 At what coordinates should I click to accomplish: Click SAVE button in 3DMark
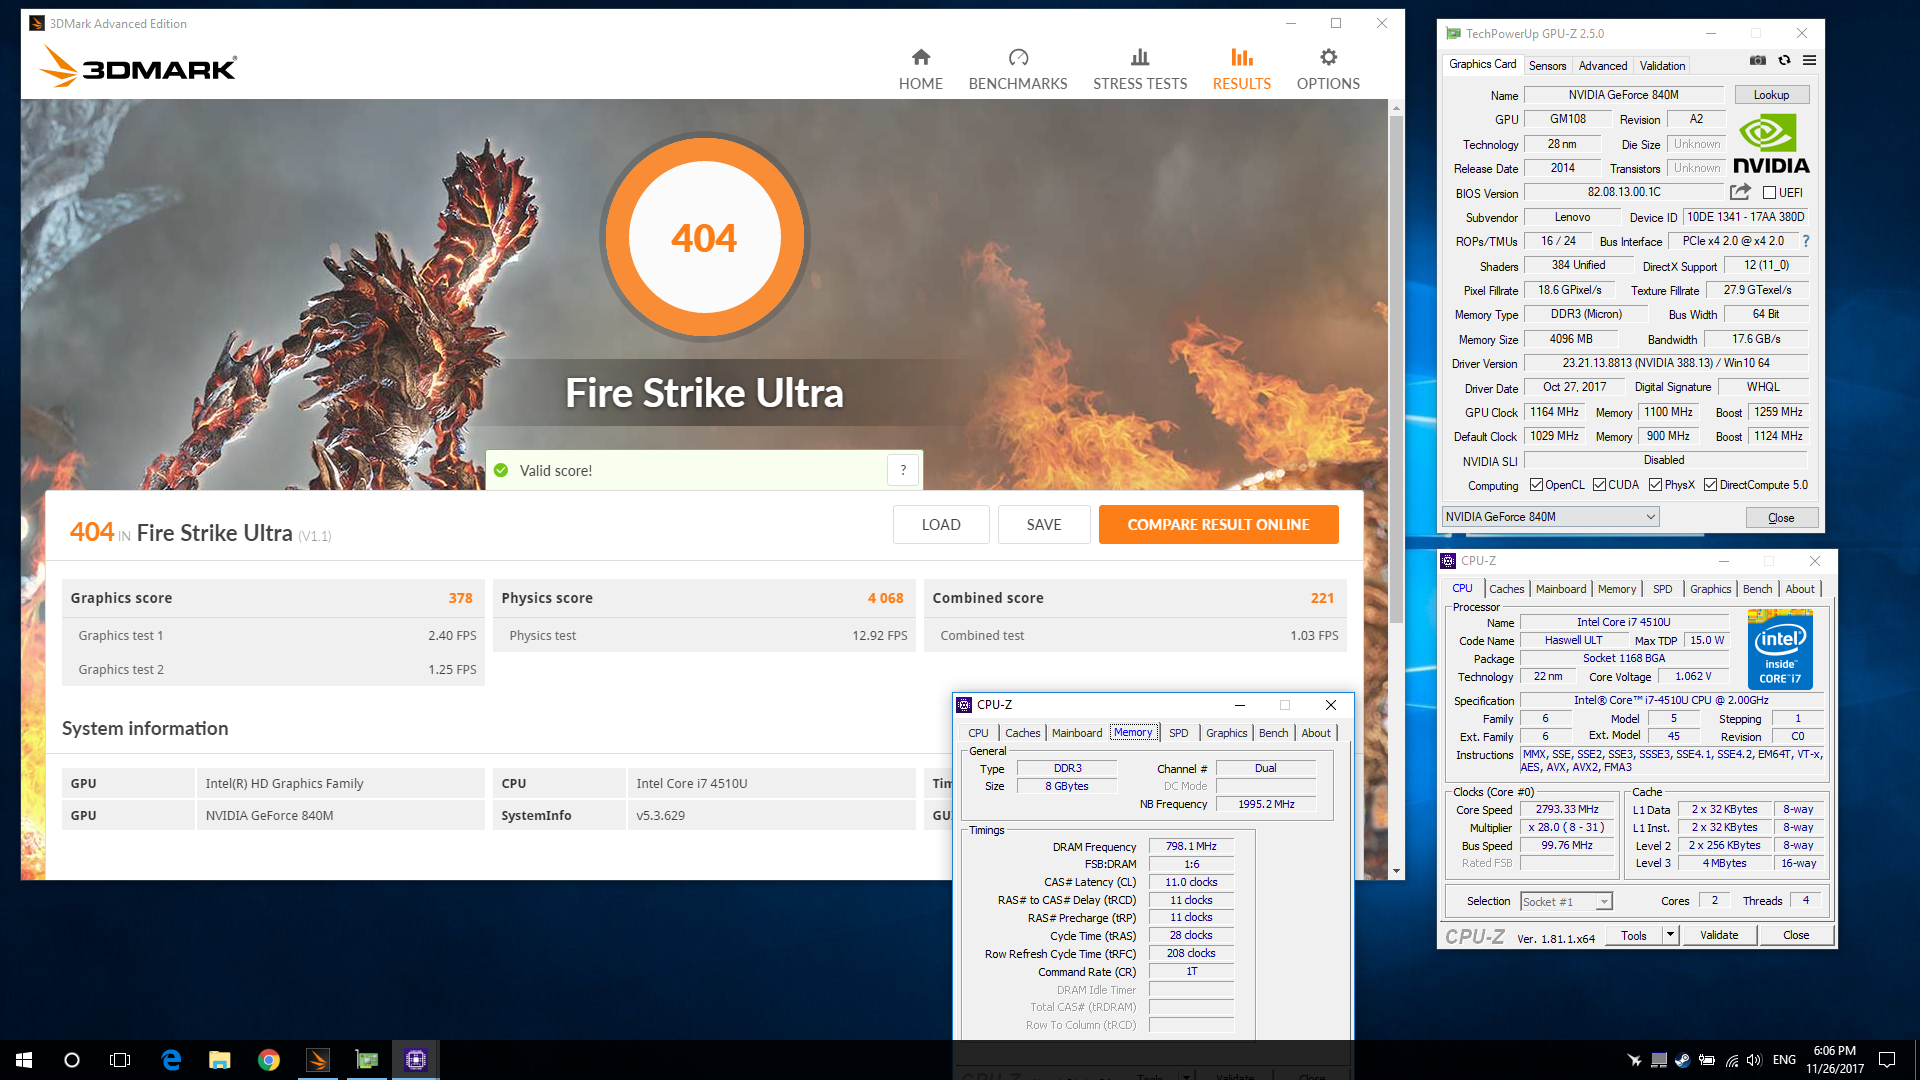click(x=1044, y=524)
